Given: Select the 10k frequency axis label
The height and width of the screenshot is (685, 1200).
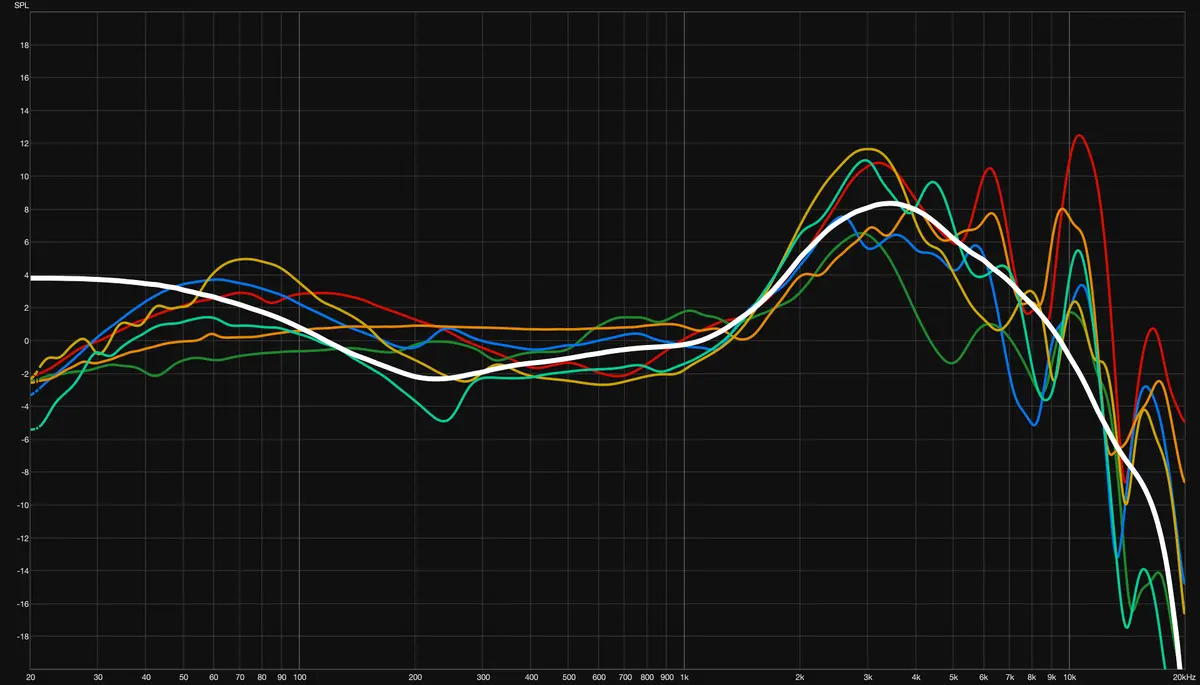Looking at the screenshot, I should (x=1069, y=677).
